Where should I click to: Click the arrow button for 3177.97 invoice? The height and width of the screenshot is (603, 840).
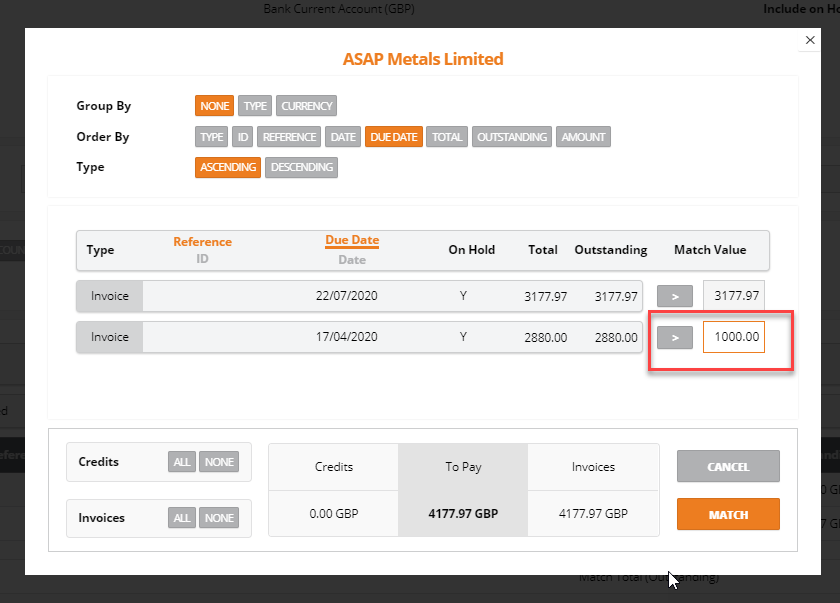675,296
